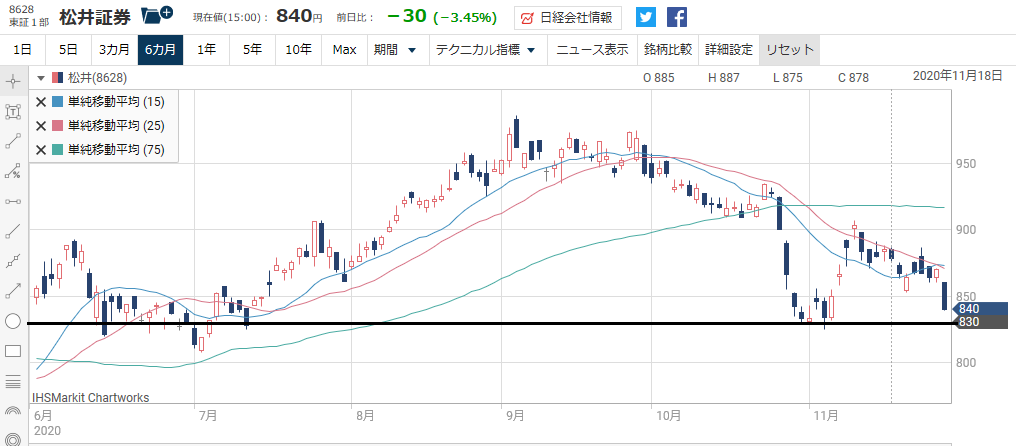Select the Fibonacci arcs tool
1016x446 pixels.
point(13,410)
